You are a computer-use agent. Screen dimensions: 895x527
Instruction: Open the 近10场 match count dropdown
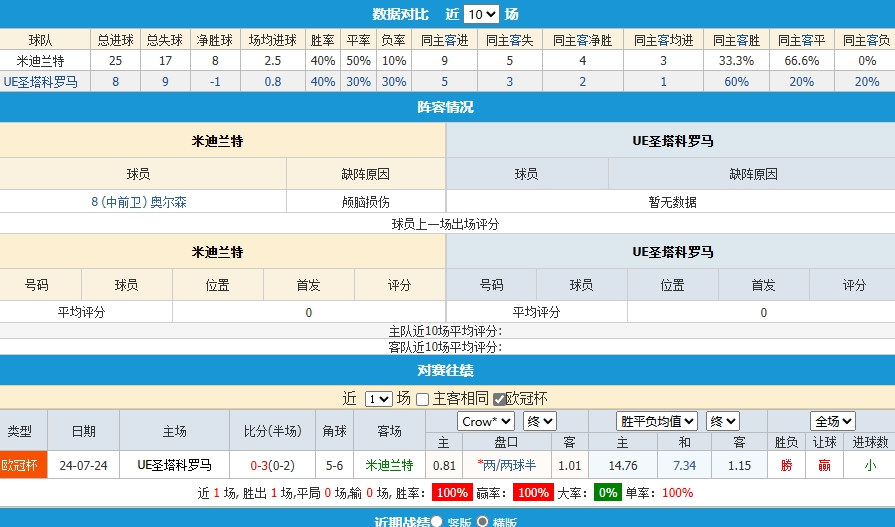pyautogui.click(x=481, y=14)
